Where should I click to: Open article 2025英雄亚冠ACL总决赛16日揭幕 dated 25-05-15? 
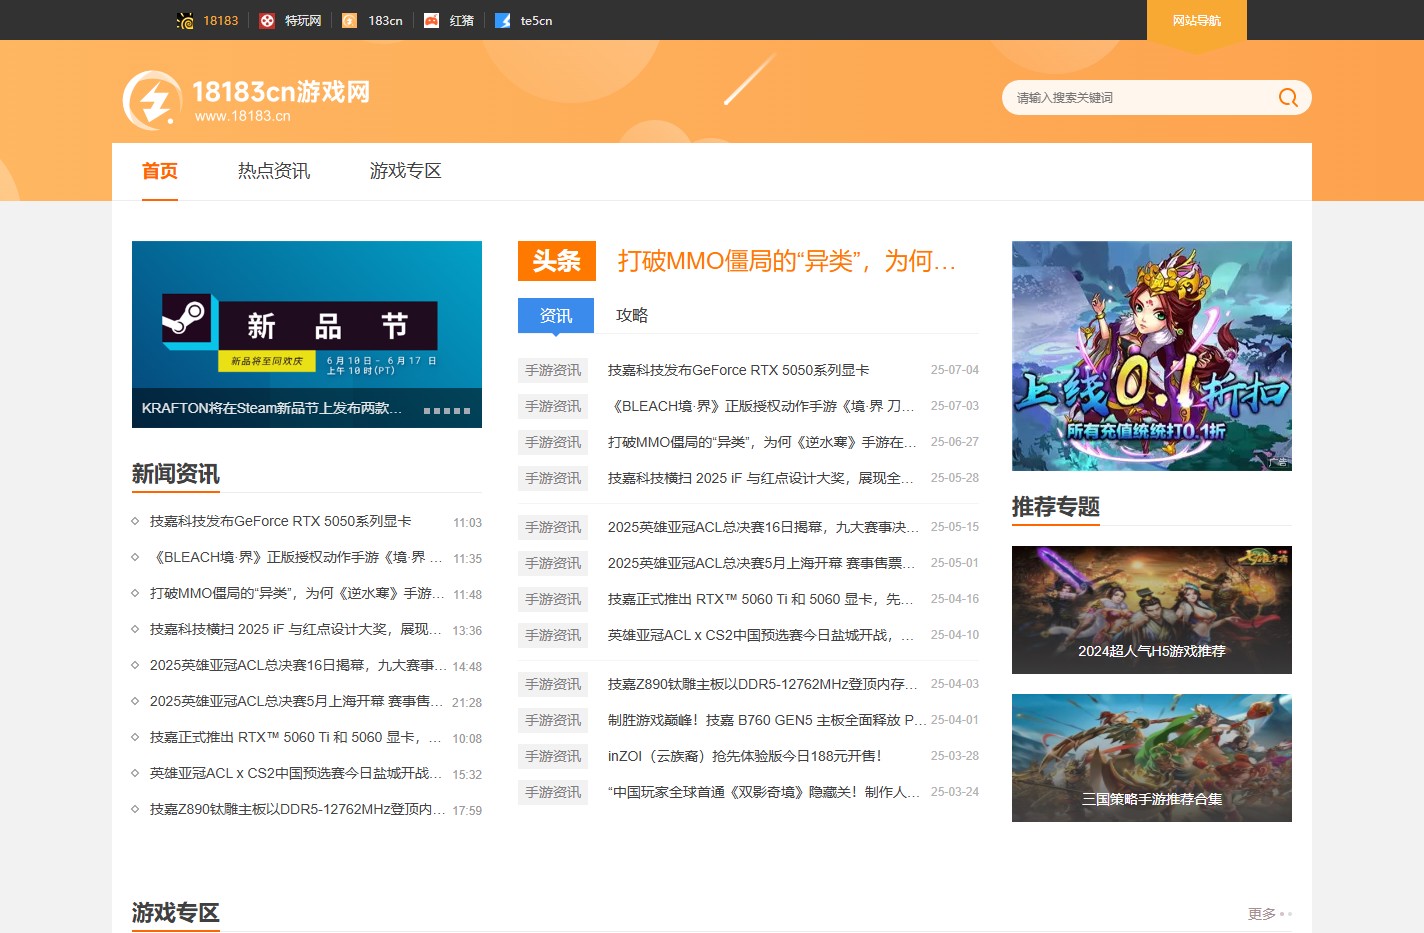pyautogui.click(x=763, y=527)
